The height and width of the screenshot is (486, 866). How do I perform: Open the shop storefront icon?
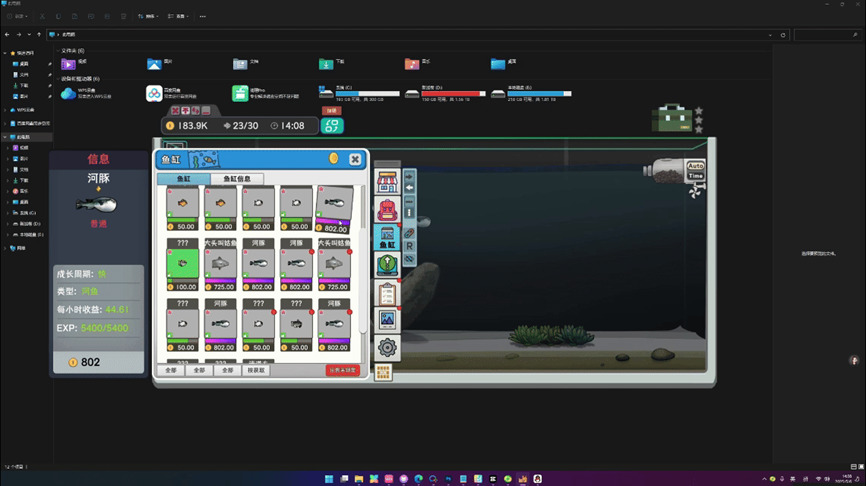point(387,183)
